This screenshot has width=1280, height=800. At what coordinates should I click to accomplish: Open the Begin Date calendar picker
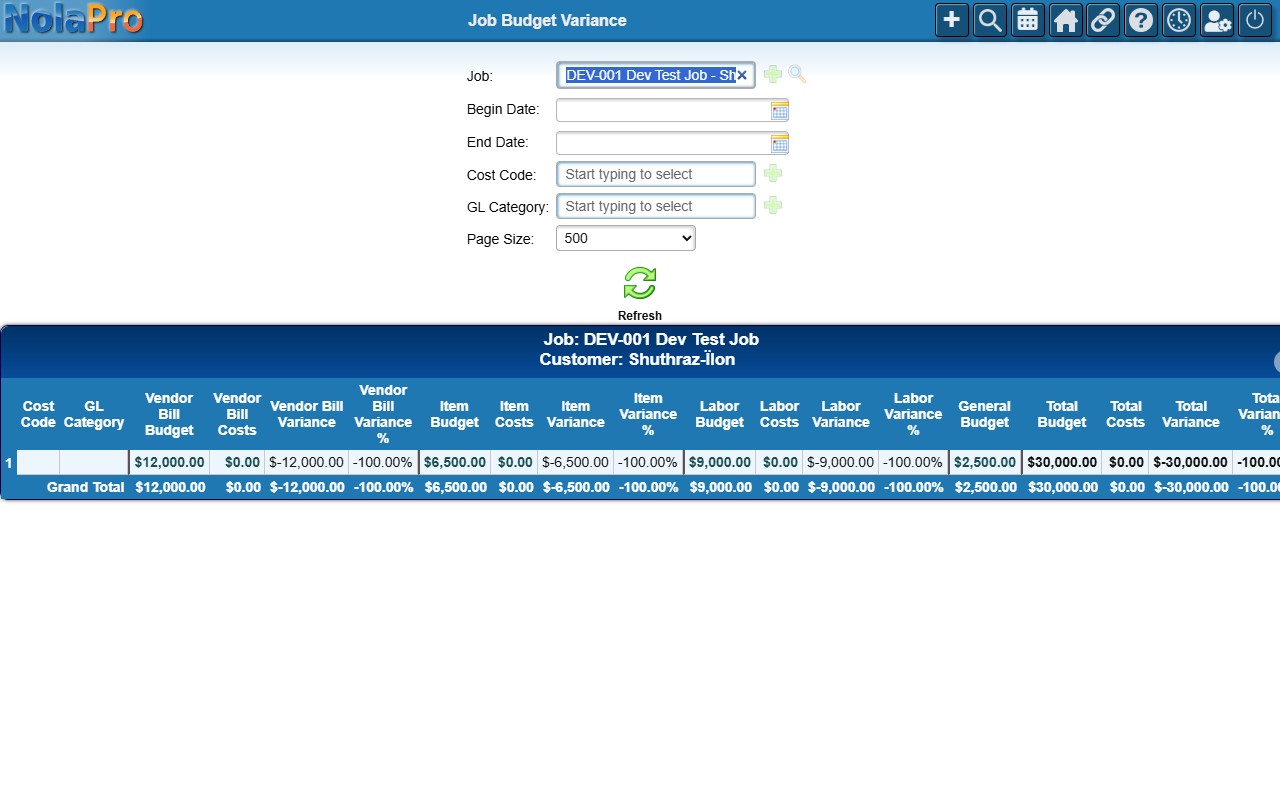click(780, 110)
